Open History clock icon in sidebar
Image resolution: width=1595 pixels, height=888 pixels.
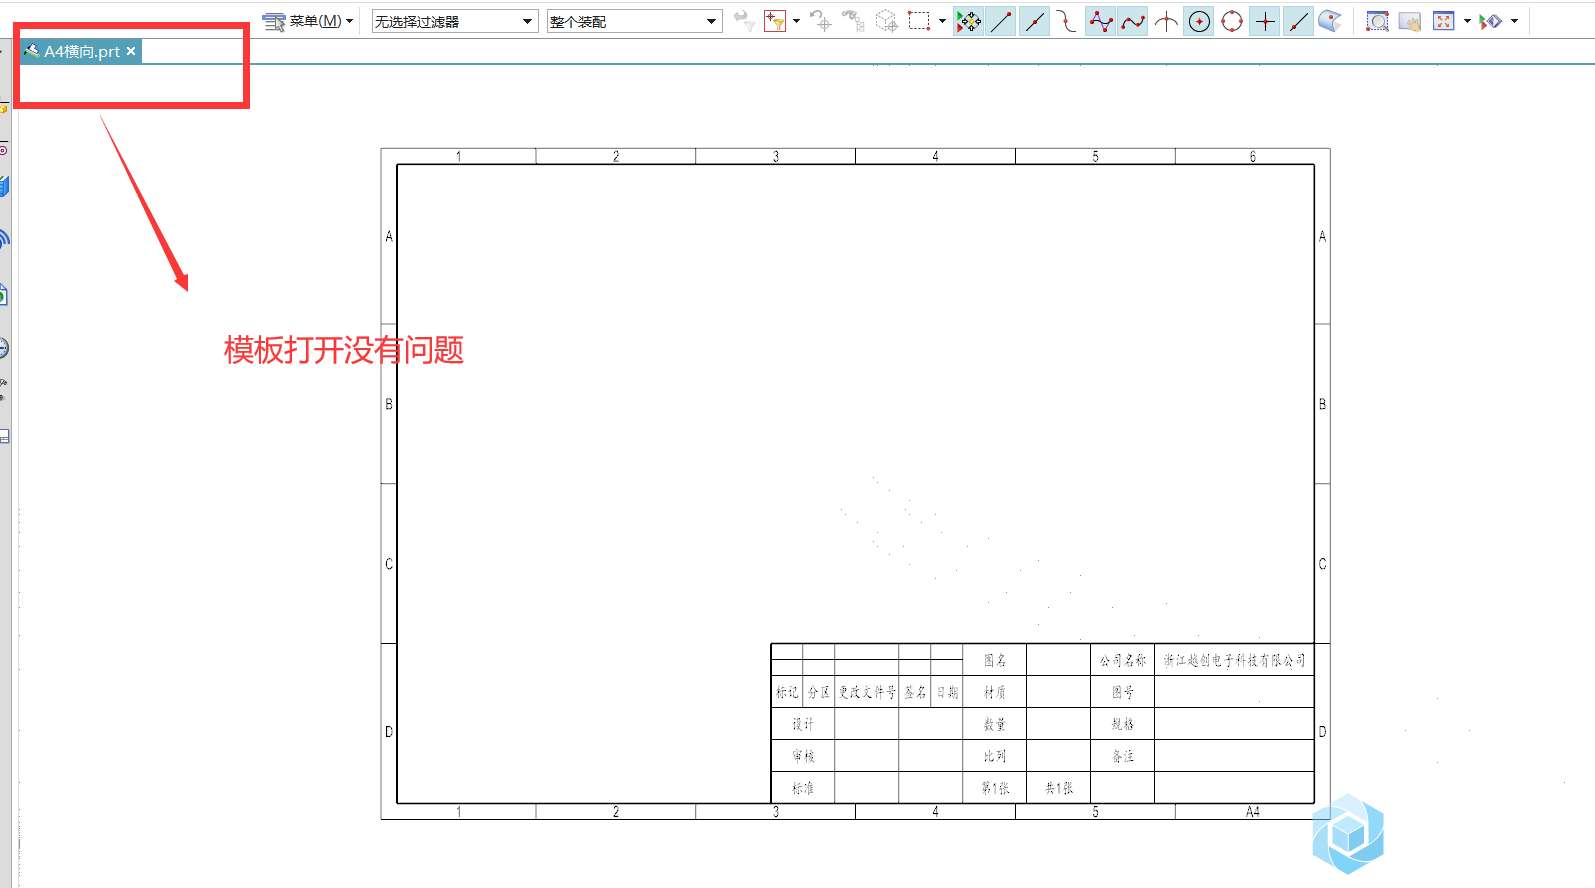[x=4, y=348]
